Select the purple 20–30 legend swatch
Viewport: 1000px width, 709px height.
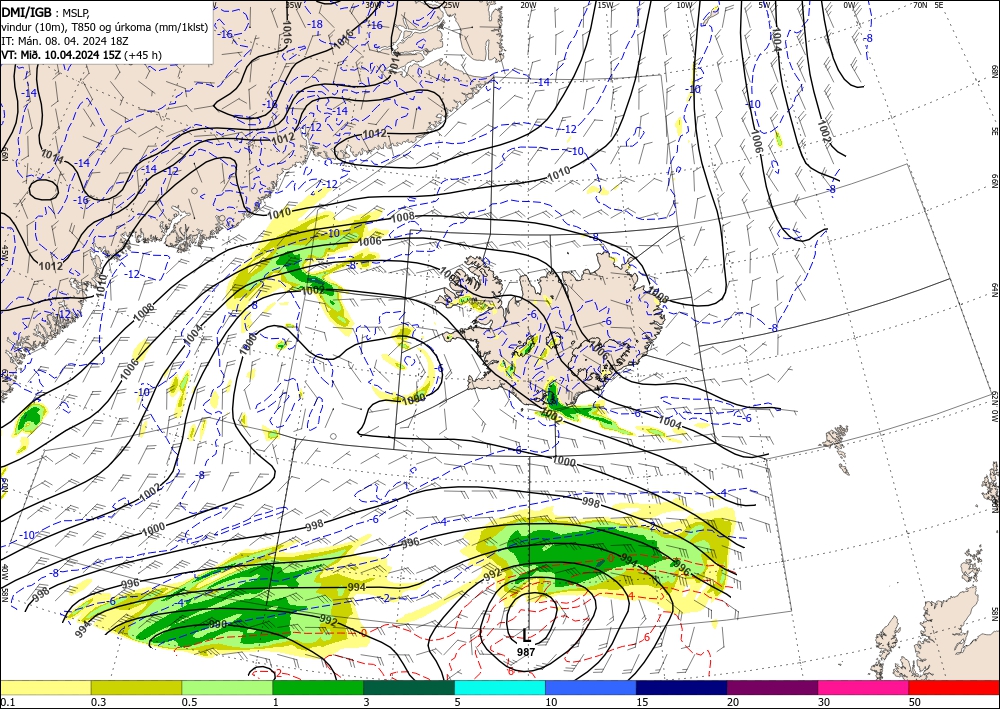pos(772,687)
